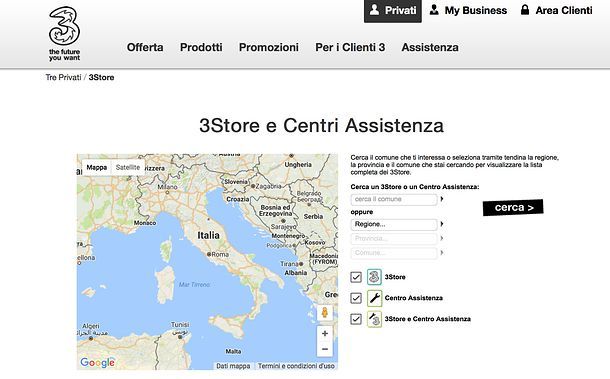This screenshot has height=379, width=610.
Task: Click the cerca button
Action: pos(513,208)
